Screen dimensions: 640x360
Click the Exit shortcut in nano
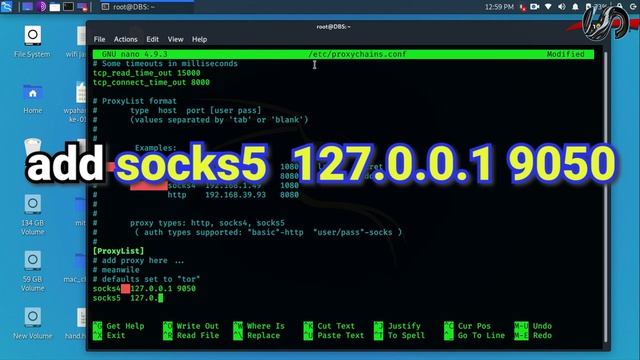[109, 336]
